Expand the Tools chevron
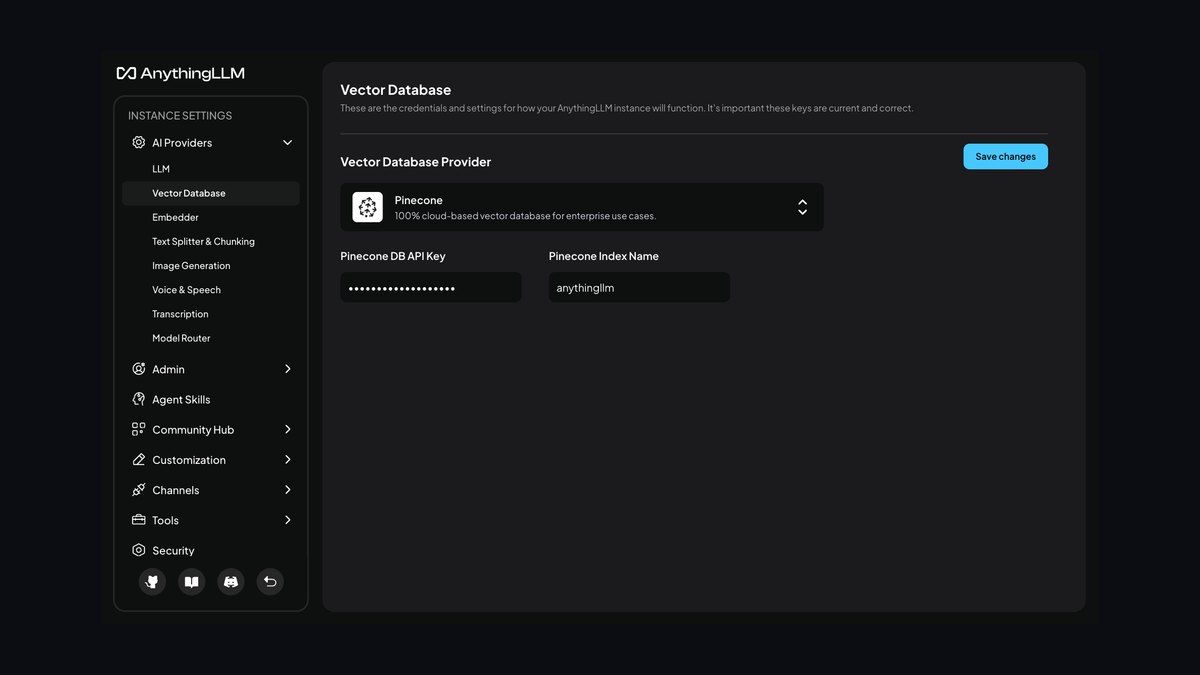 click(x=287, y=520)
